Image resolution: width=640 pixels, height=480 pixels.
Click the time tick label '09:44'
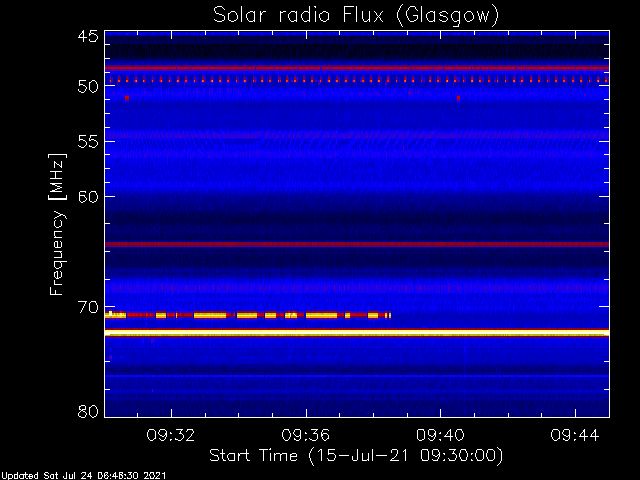click(575, 435)
